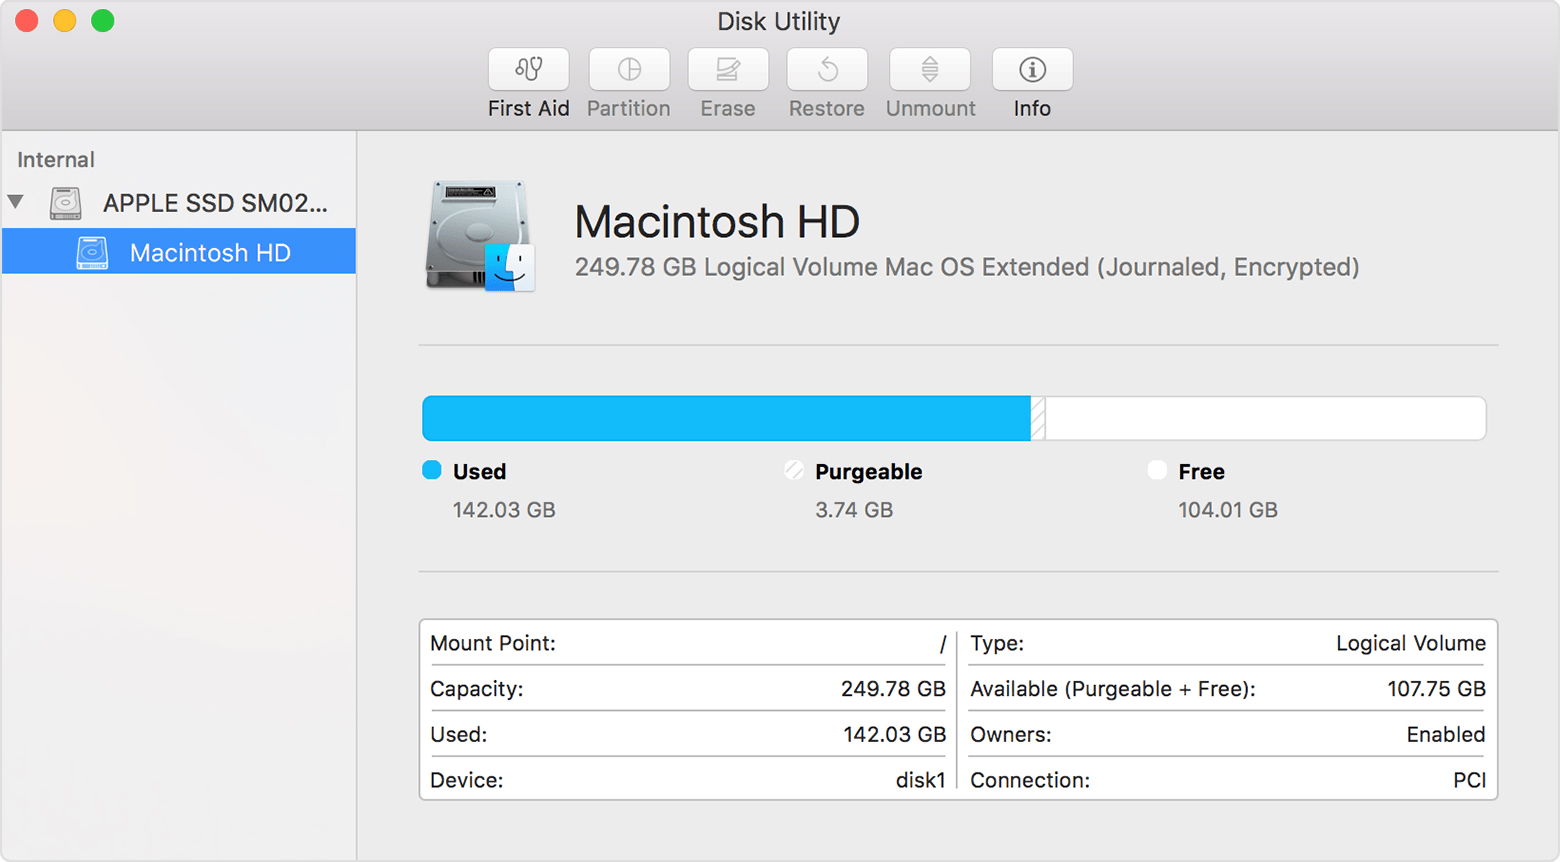Click the Capacity row in details table
Image resolution: width=1560 pixels, height=862 pixels.
coord(687,689)
